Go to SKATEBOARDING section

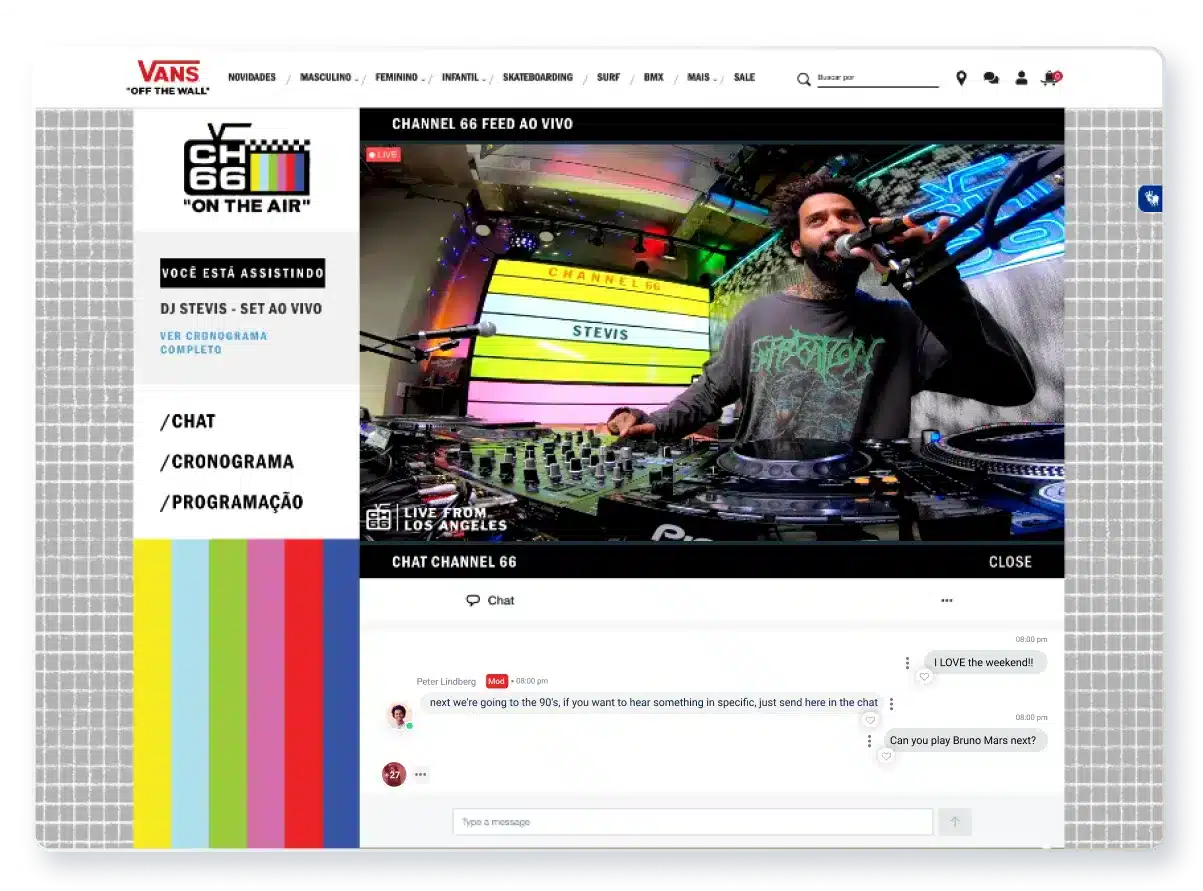(538, 77)
